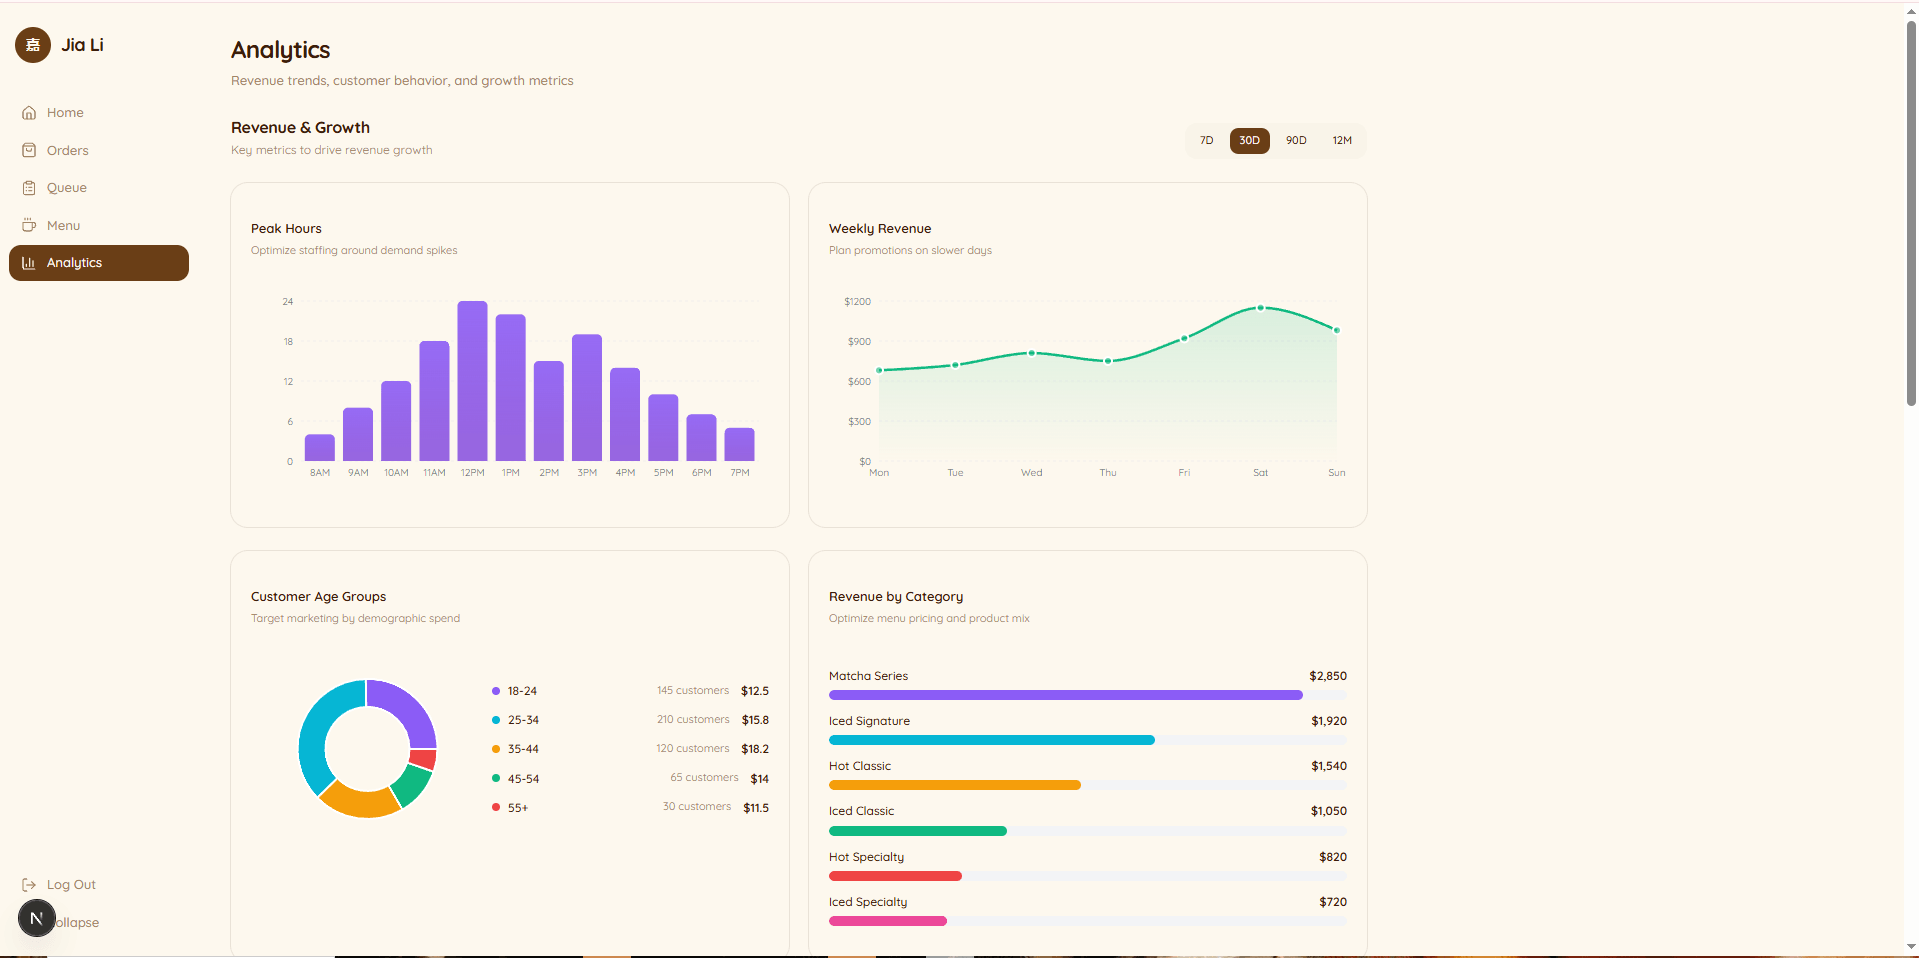Open the Queue section
1919x958 pixels.
[99, 188]
